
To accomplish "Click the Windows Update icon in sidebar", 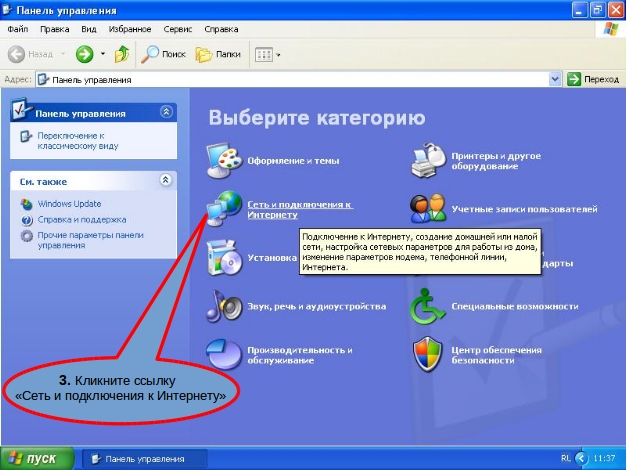I will point(26,204).
